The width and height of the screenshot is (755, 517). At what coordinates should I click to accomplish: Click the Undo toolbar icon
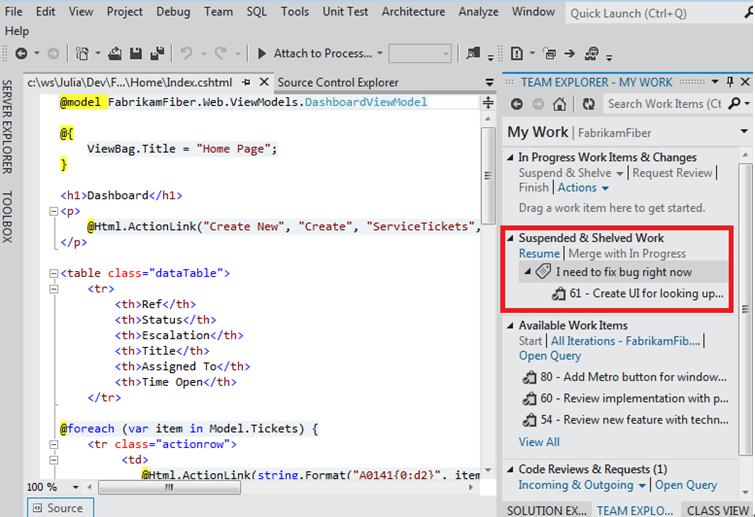(186, 53)
